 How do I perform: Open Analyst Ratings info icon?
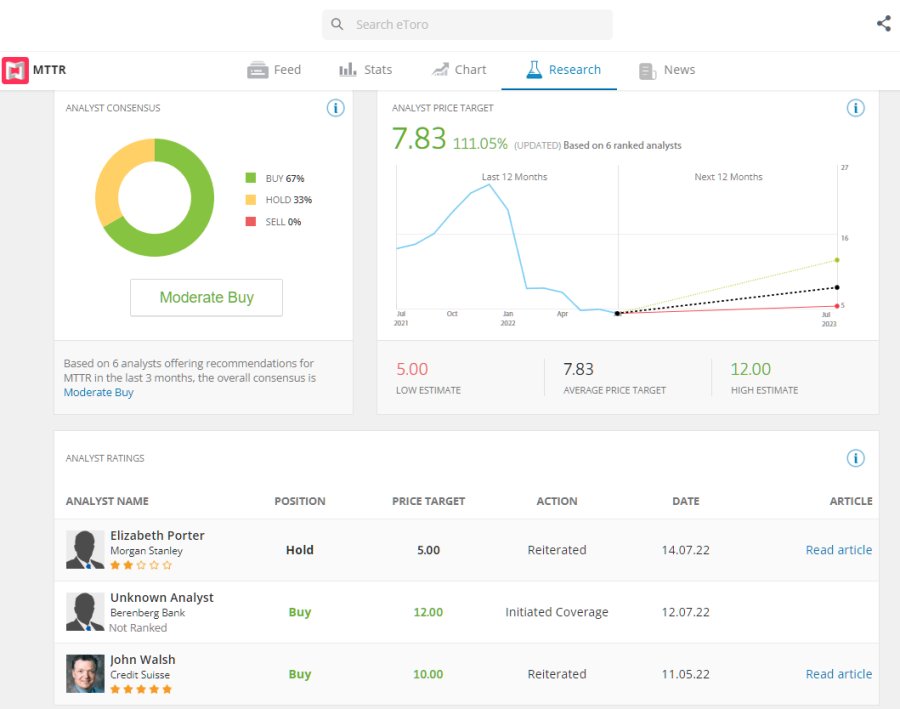855,458
